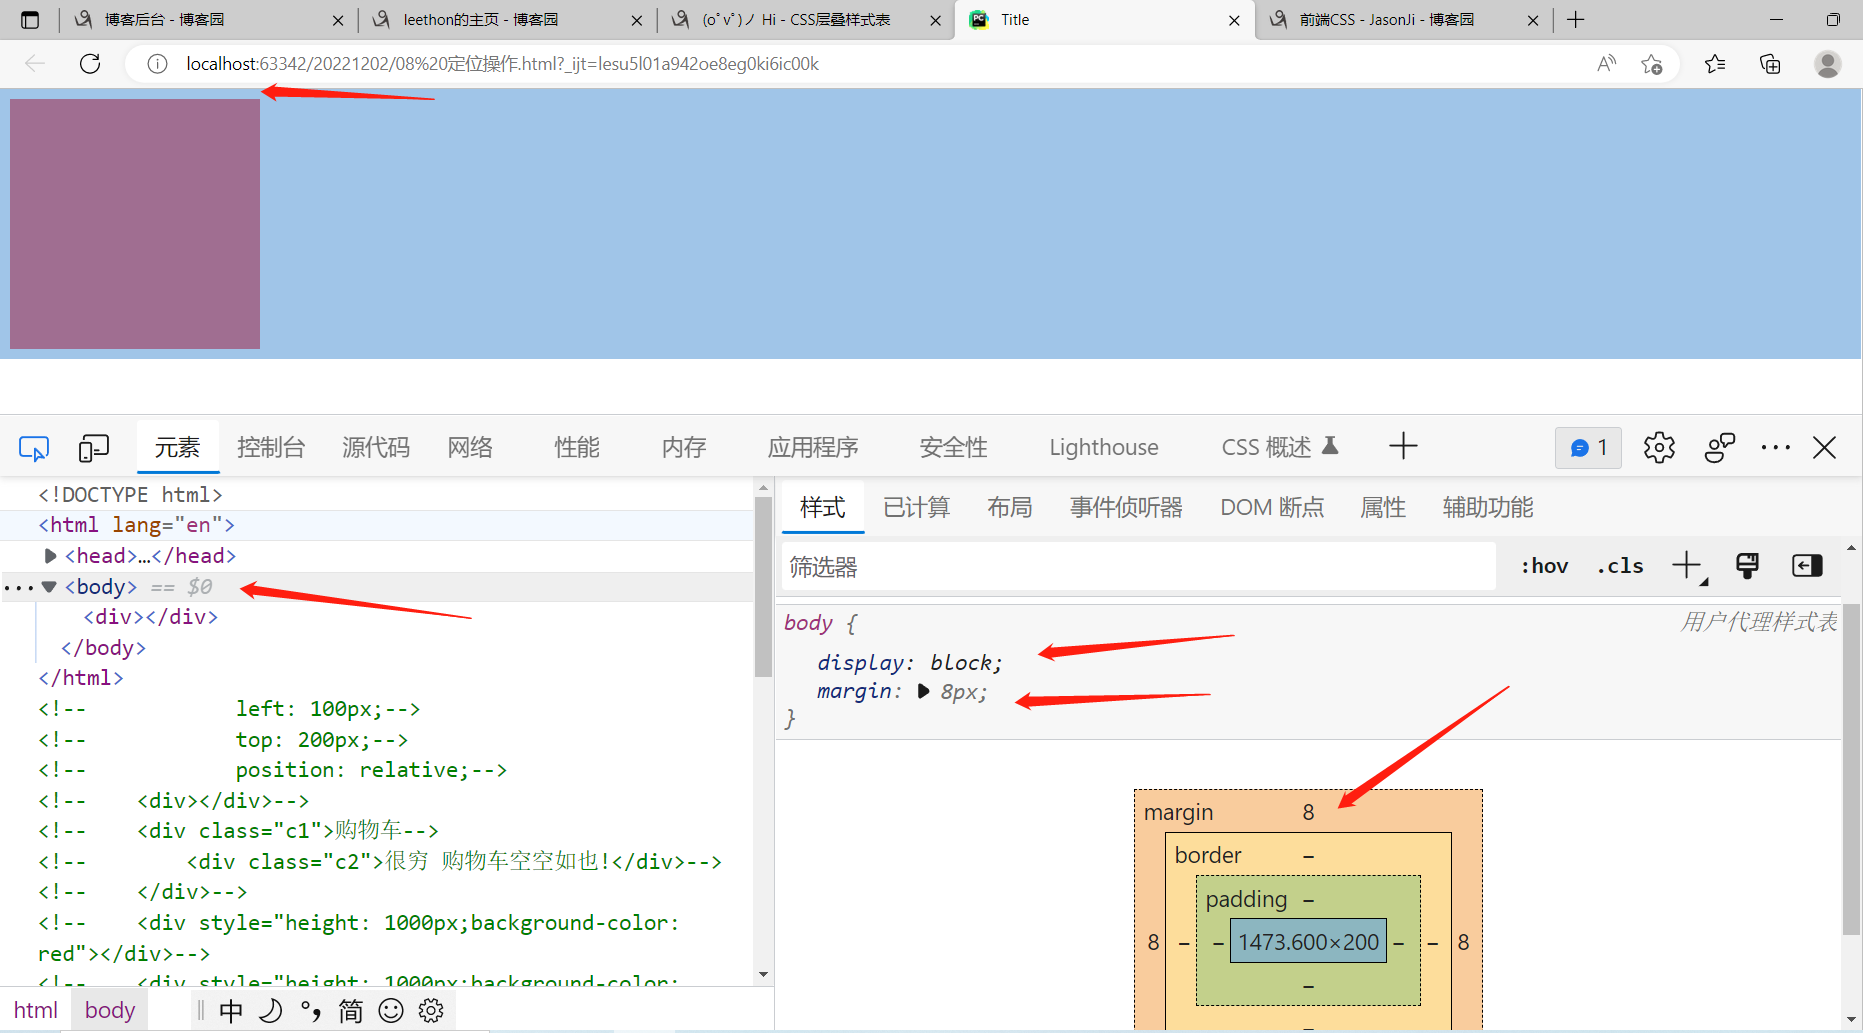The image size is (1863, 1033).
Task: Open the 网络 network tab
Action: pyautogui.click(x=470, y=447)
